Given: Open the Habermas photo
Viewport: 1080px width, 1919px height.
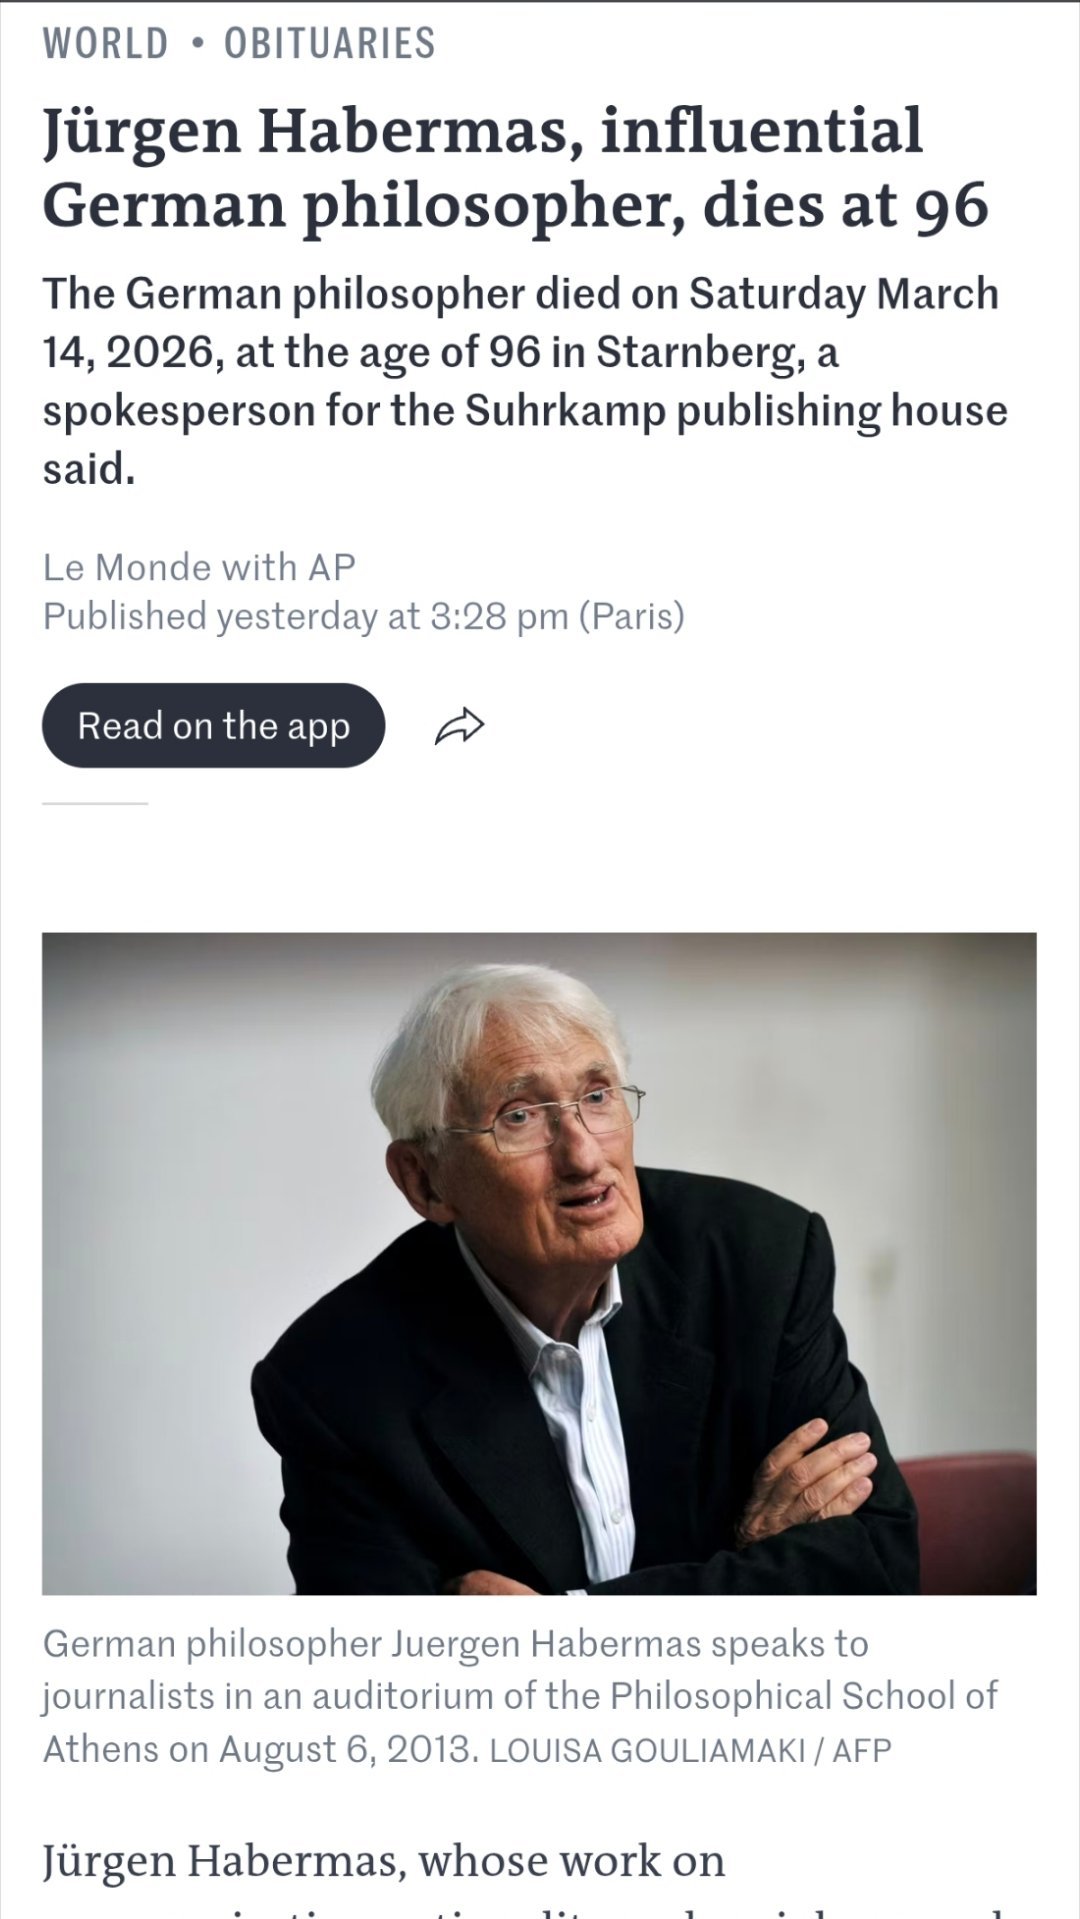Looking at the screenshot, I should click(539, 1263).
